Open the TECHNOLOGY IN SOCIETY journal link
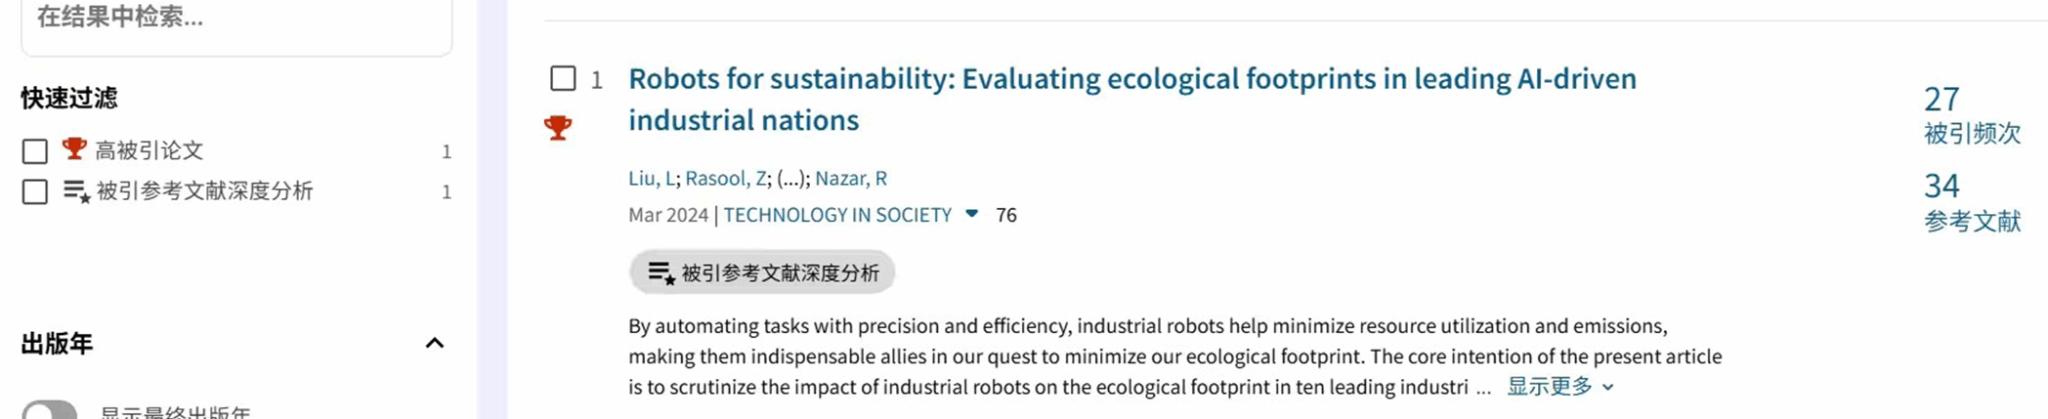Viewport: 2048px width, 419px height. [x=837, y=215]
